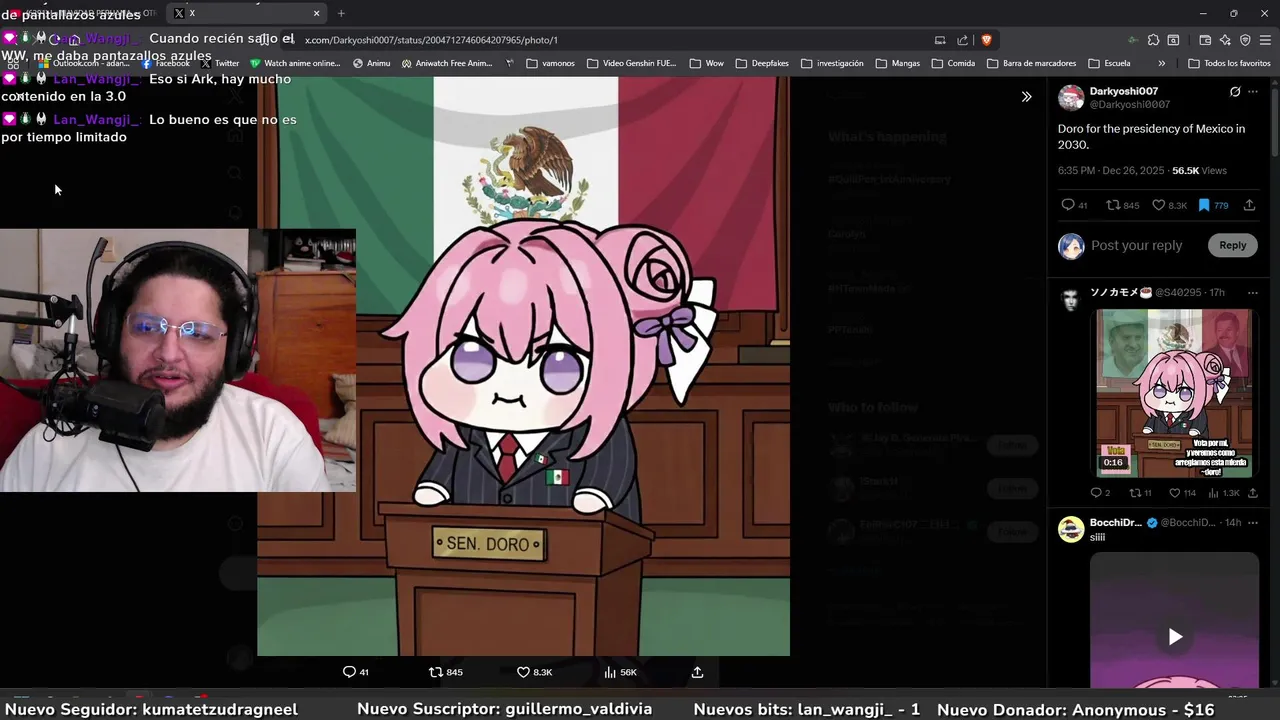Open the Brave VPN shield icon
This screenshot has height=720, width=1280.
(x=1245, y=40)
